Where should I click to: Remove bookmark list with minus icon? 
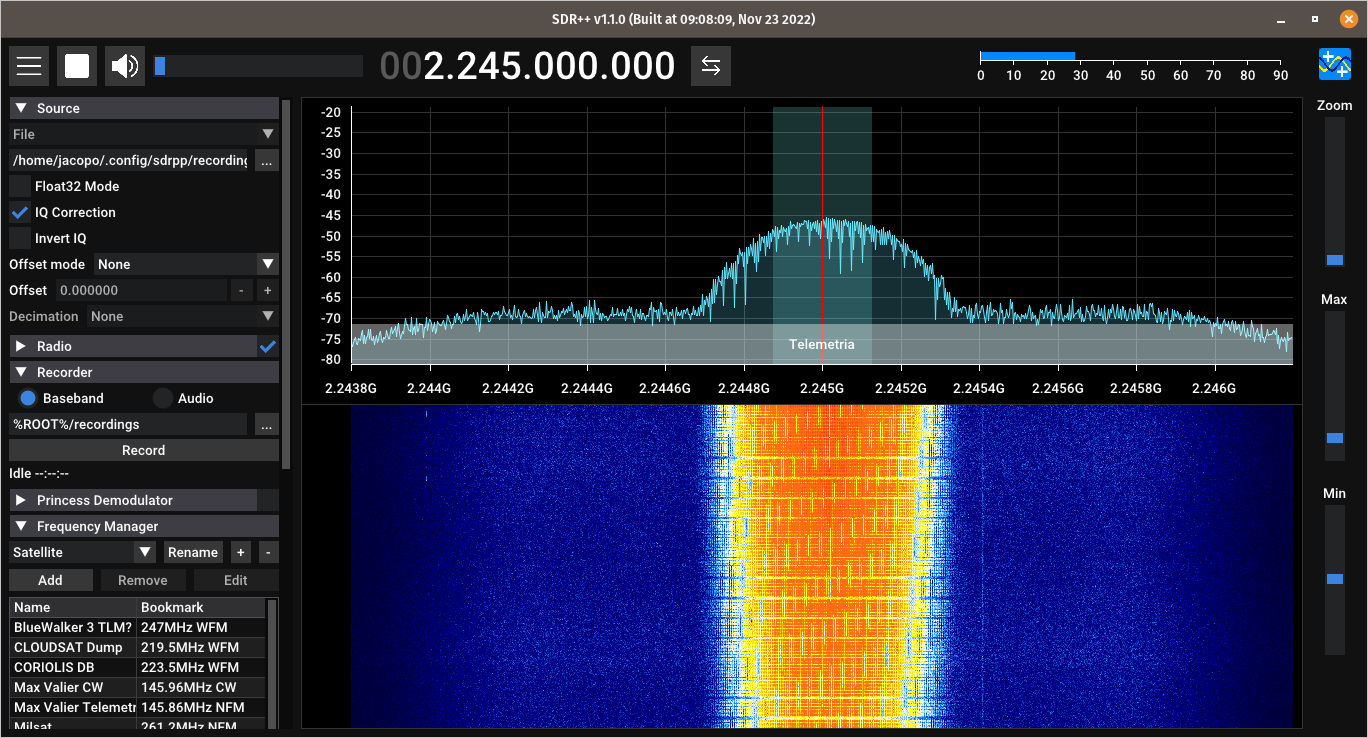(268, 552)
